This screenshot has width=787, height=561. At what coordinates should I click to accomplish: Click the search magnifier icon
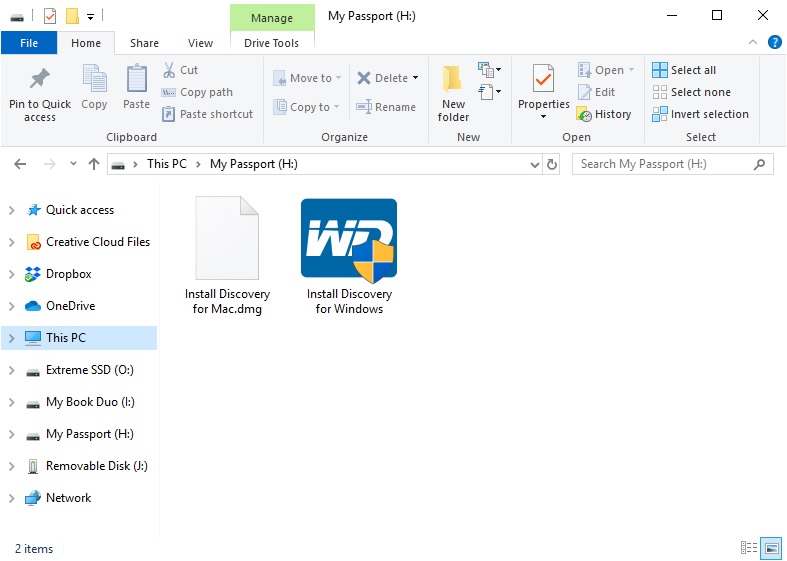(x=759, y=164)
